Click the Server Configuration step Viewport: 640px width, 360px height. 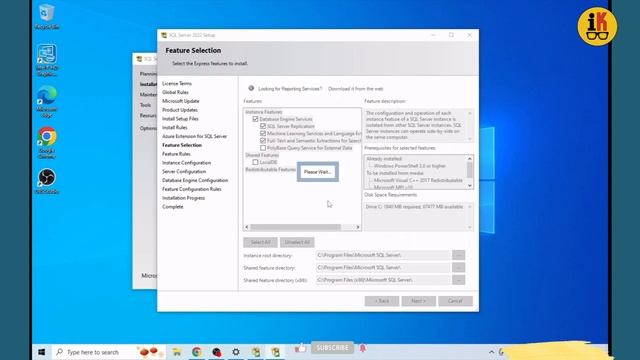184,171
